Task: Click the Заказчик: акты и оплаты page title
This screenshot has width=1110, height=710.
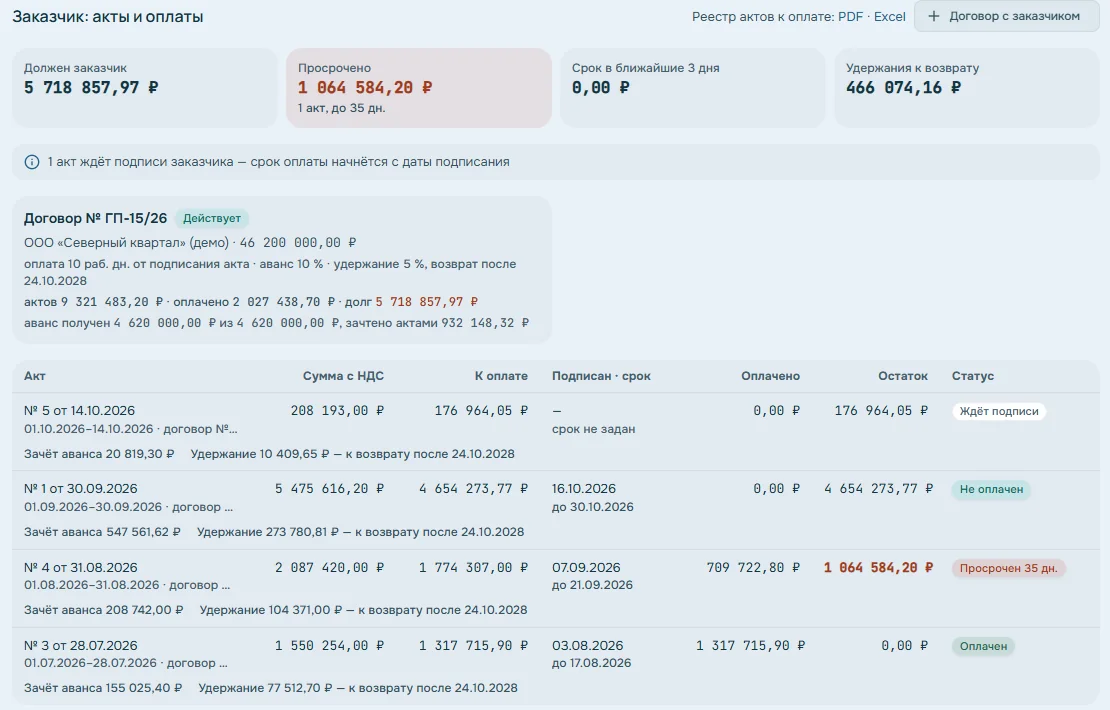Action: [x=108, y=16]
